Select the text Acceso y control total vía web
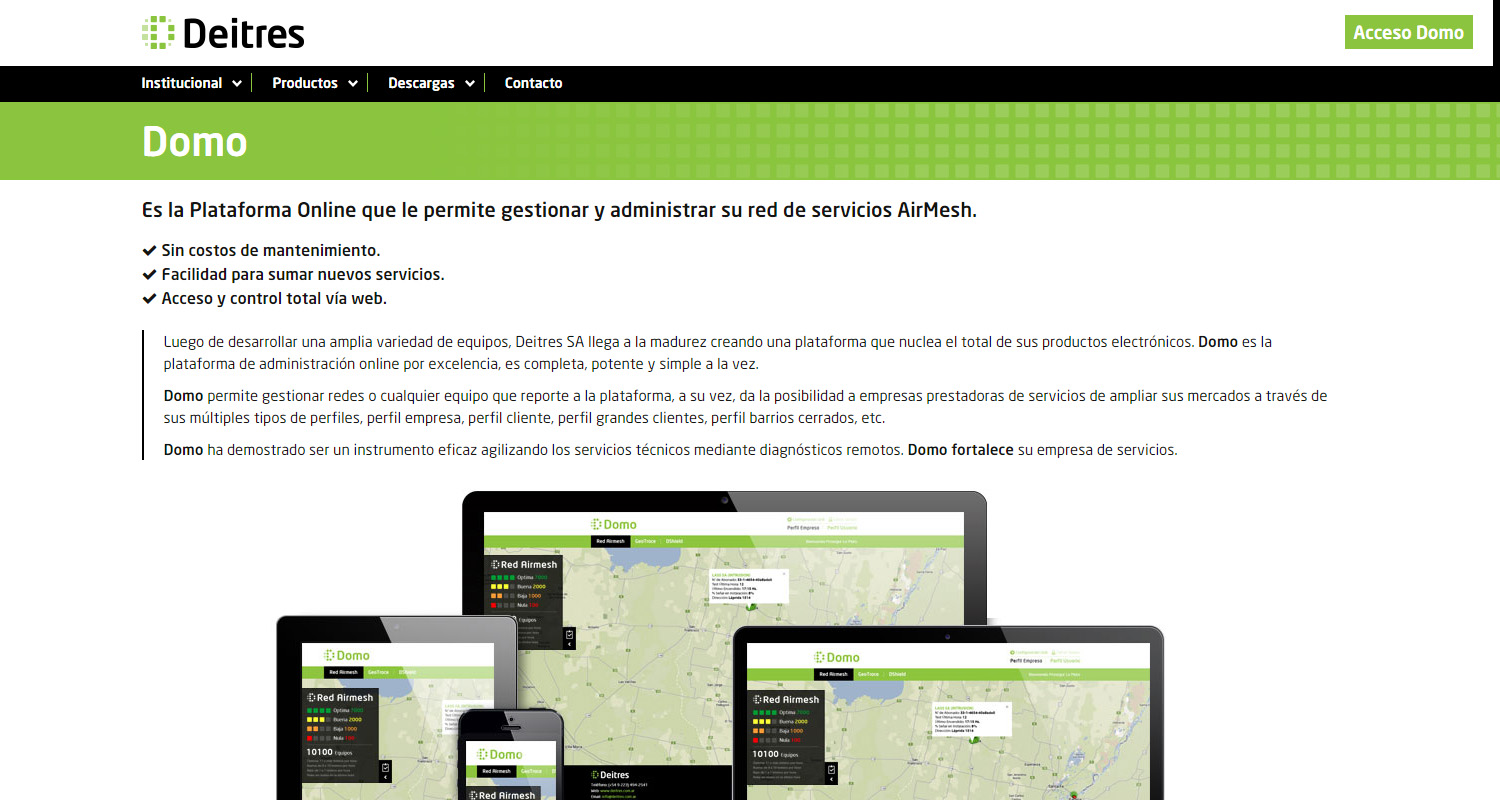The height and width of the screenshot is (800, 1500). point(274,298)
